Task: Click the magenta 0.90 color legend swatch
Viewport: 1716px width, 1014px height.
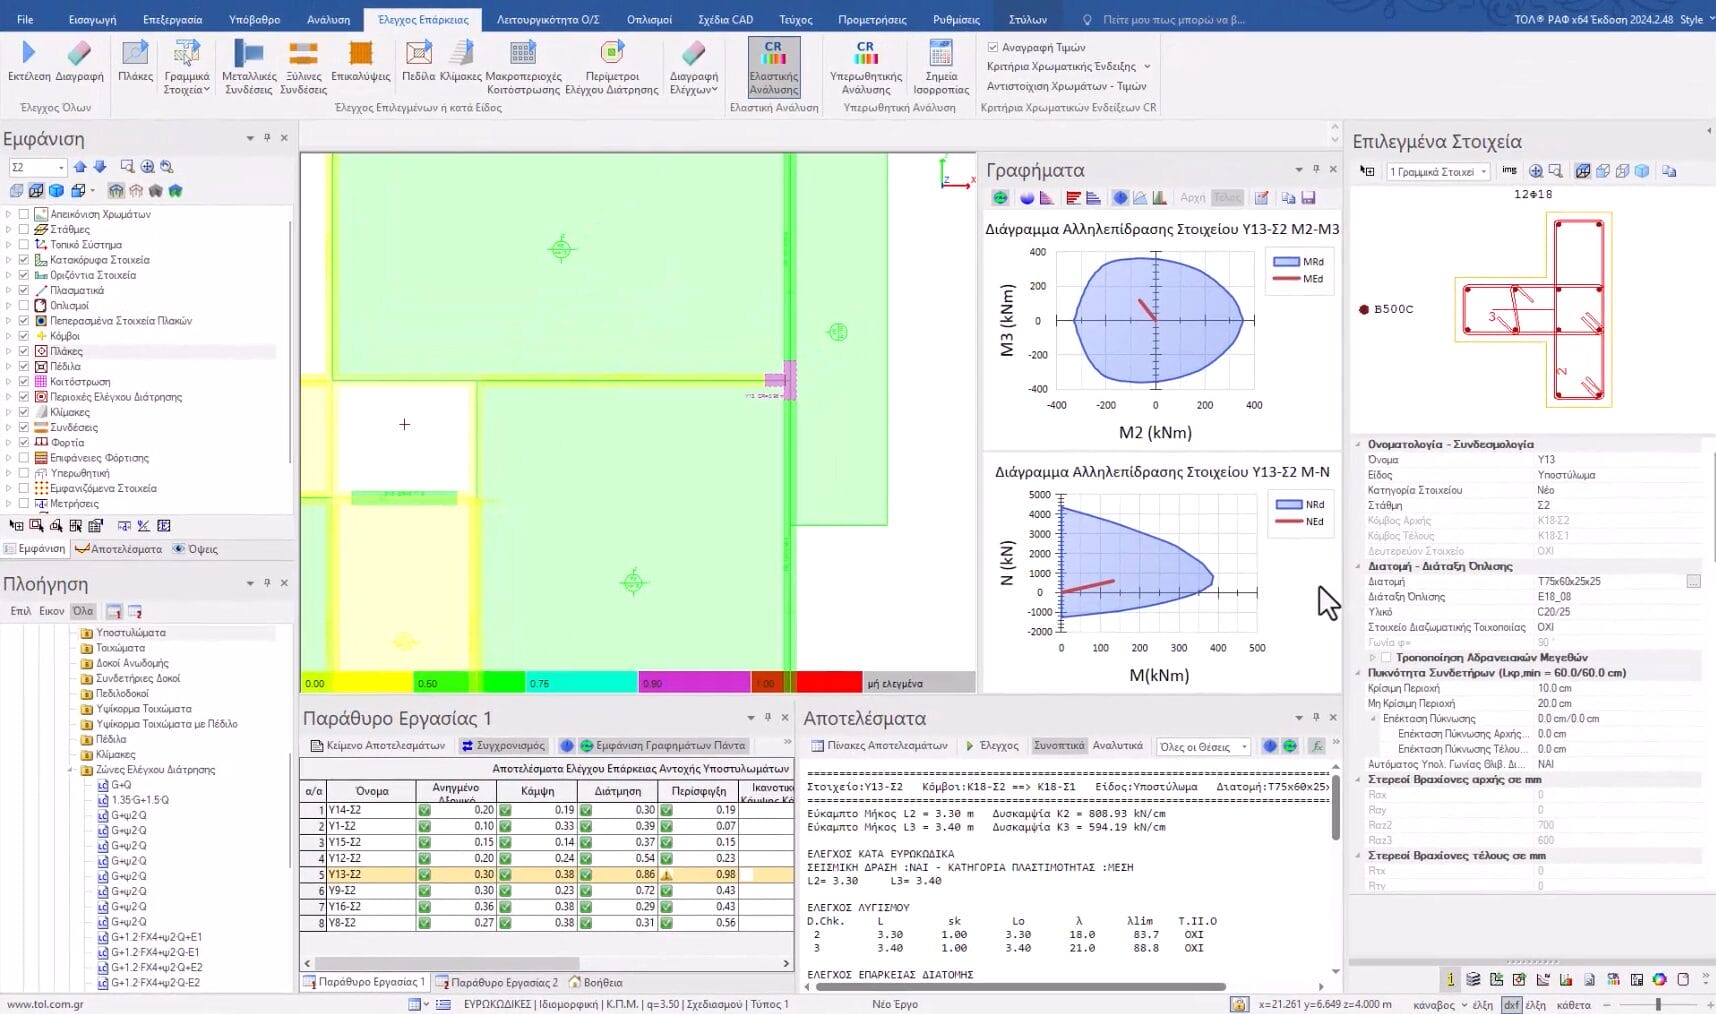Action: tap(694, 683)
